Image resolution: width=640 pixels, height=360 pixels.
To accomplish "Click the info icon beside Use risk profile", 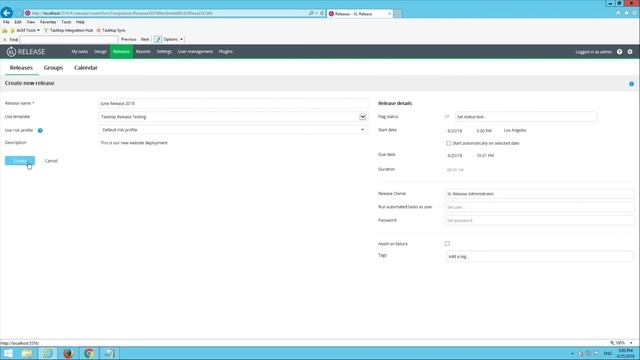I will tap(40, 131).
